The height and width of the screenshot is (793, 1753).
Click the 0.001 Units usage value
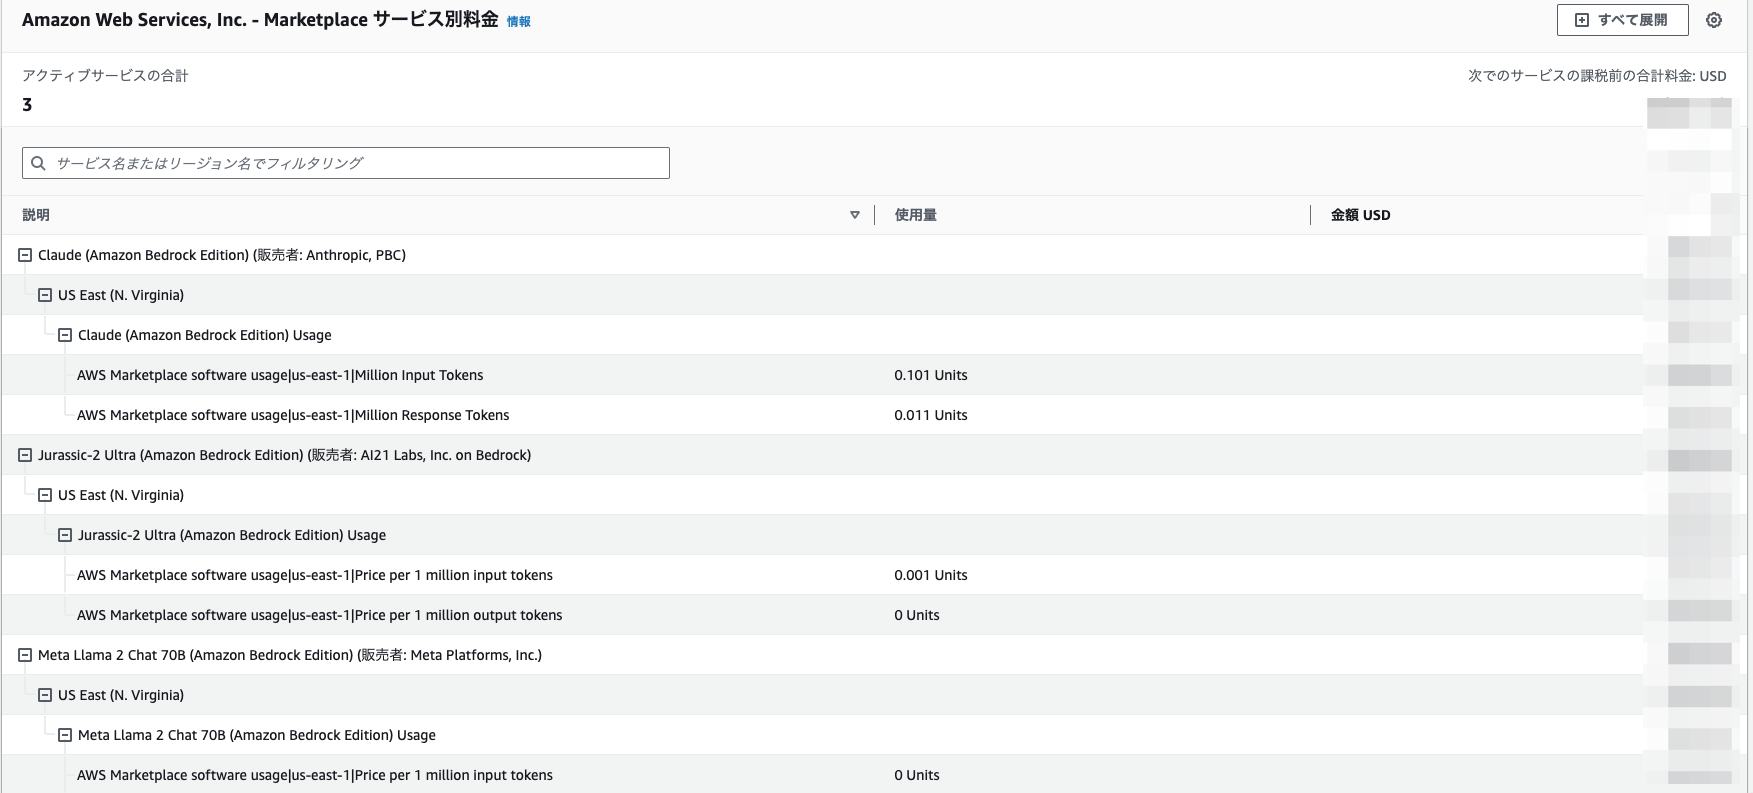click(931, 575)
